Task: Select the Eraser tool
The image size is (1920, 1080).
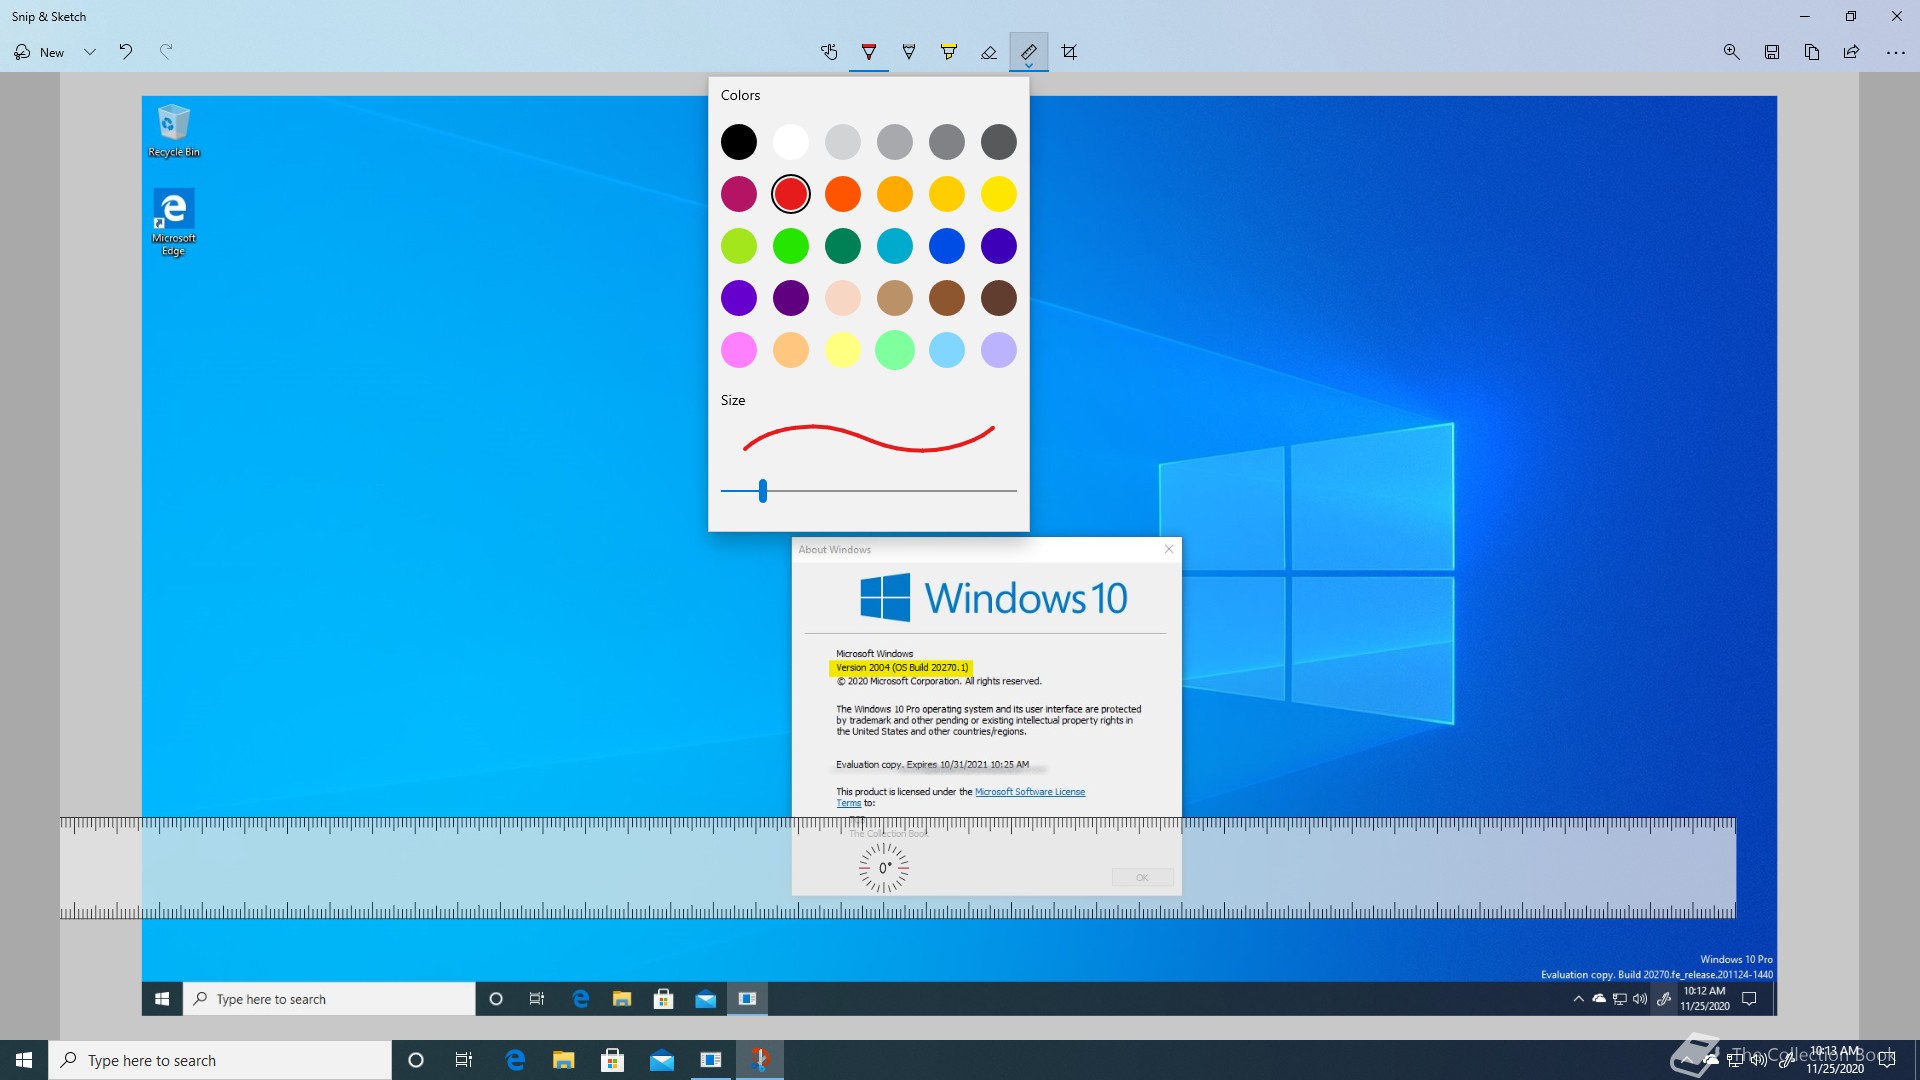Action: click(x=989, y=52)
